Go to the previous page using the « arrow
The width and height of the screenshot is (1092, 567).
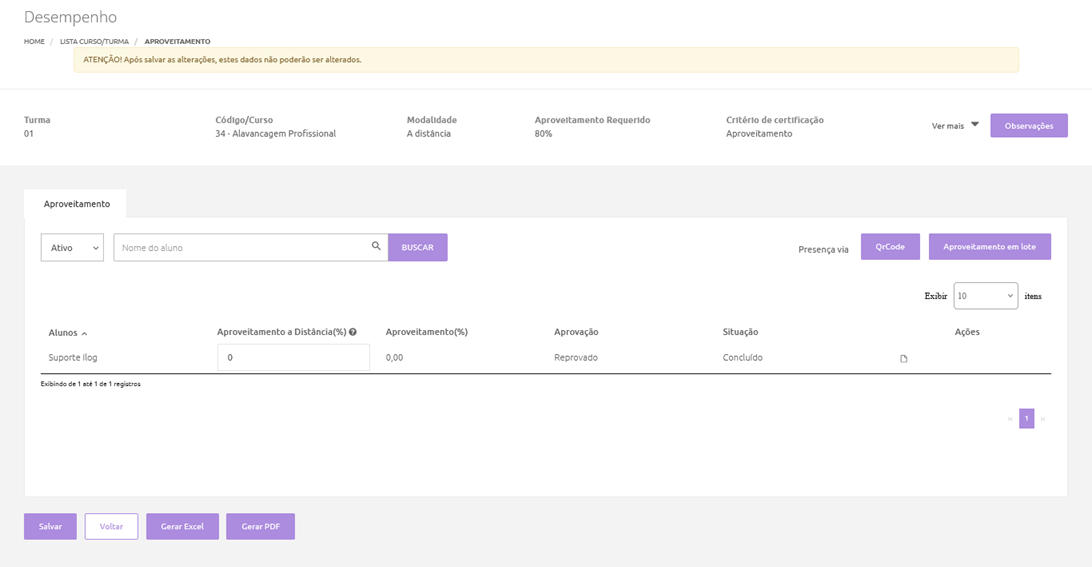click(x=1010, y=419)
